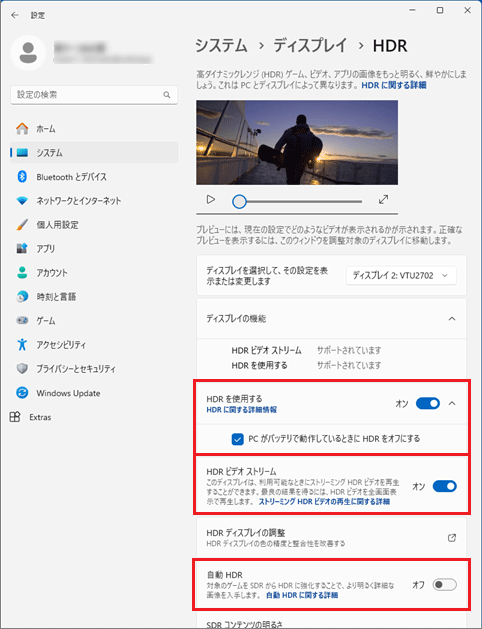Expand preview video to fullscreen
This screenshot has height=629, width=482.
(383, 199)
